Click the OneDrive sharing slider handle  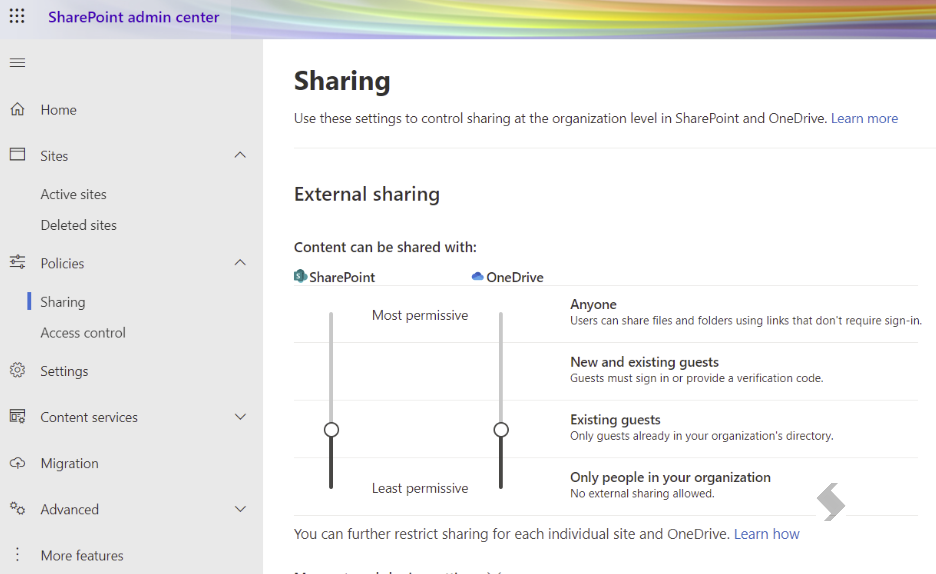[x=501, y=430]
